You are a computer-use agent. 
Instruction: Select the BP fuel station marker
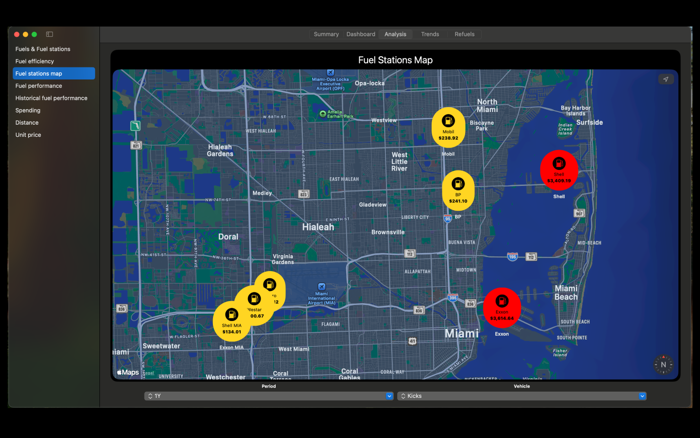(458, 190)
